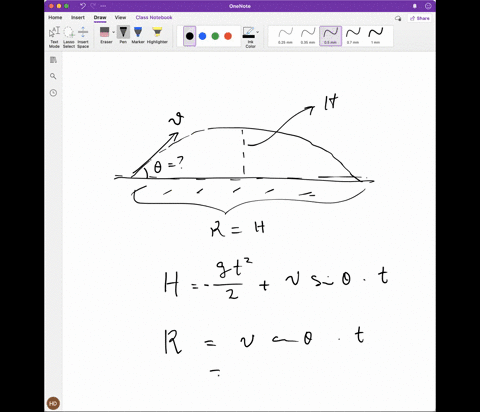Open the Class Notebook tab
The height and width of the screenshot is (412, 480).
tap(154, 17)
